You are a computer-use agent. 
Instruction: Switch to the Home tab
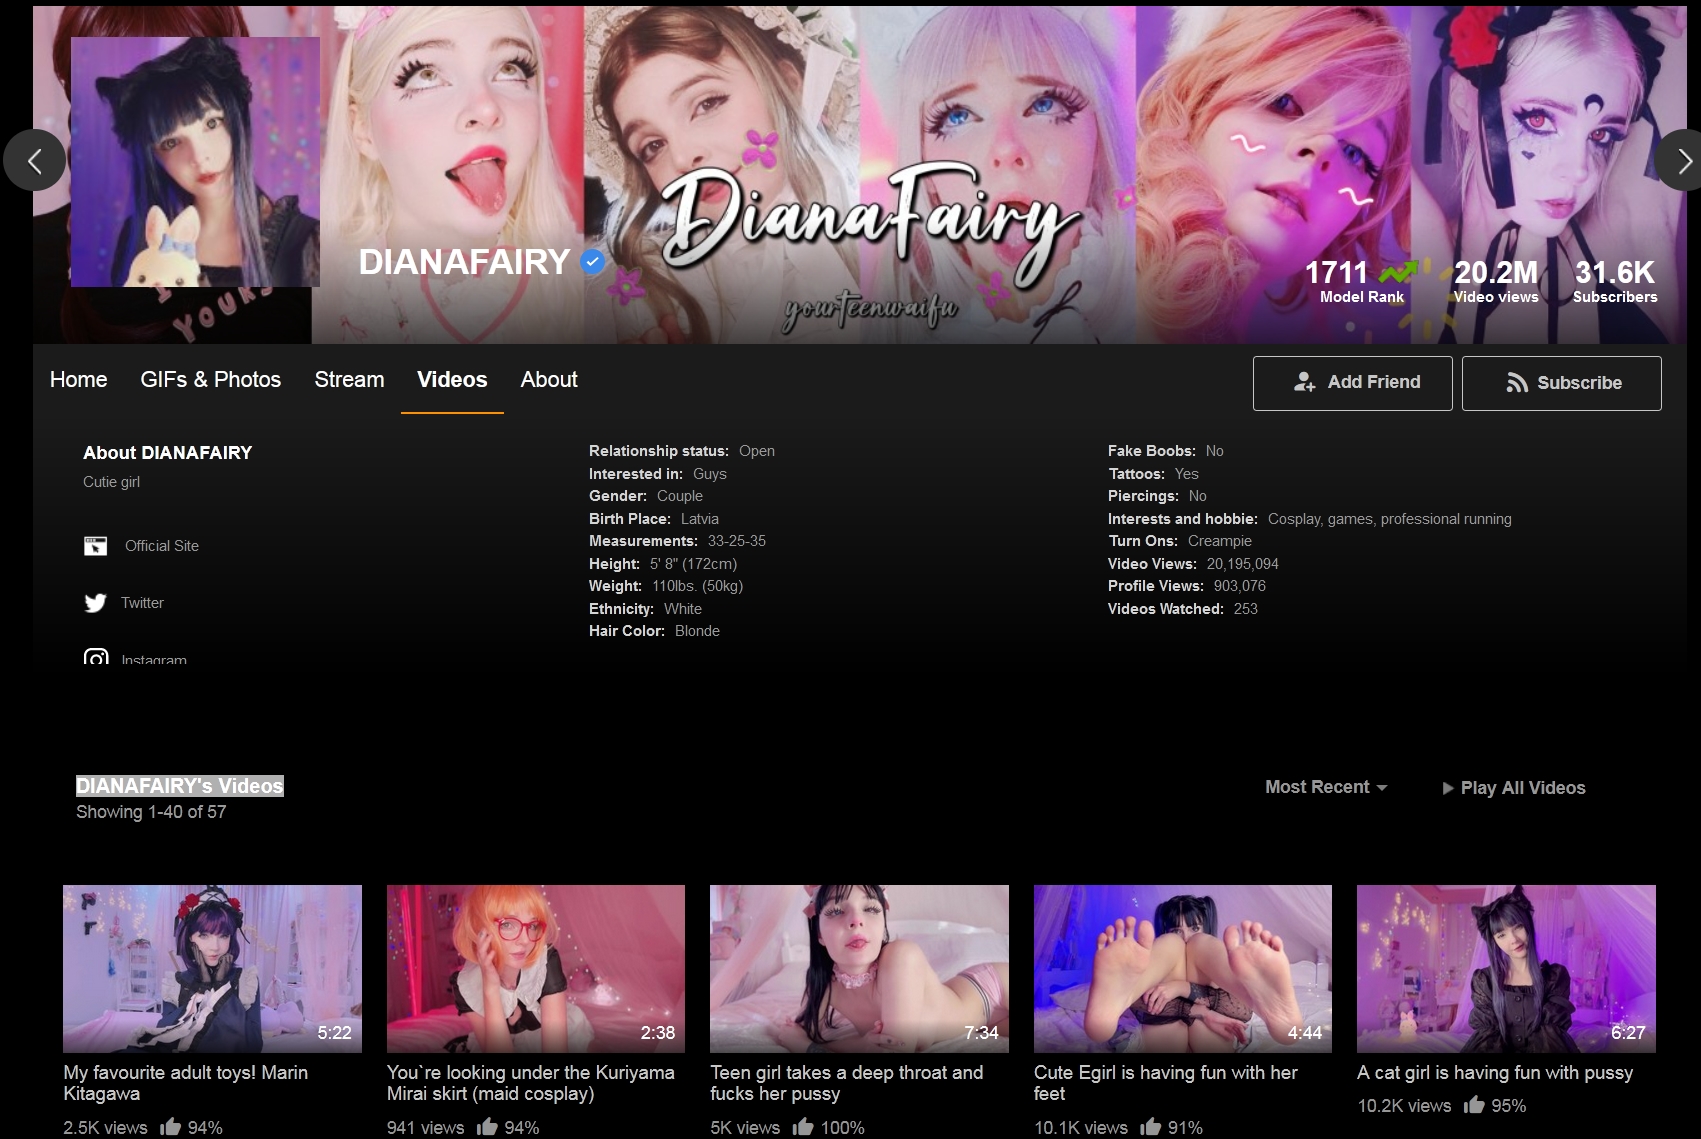pyautogui.click(x=78, y=380)
